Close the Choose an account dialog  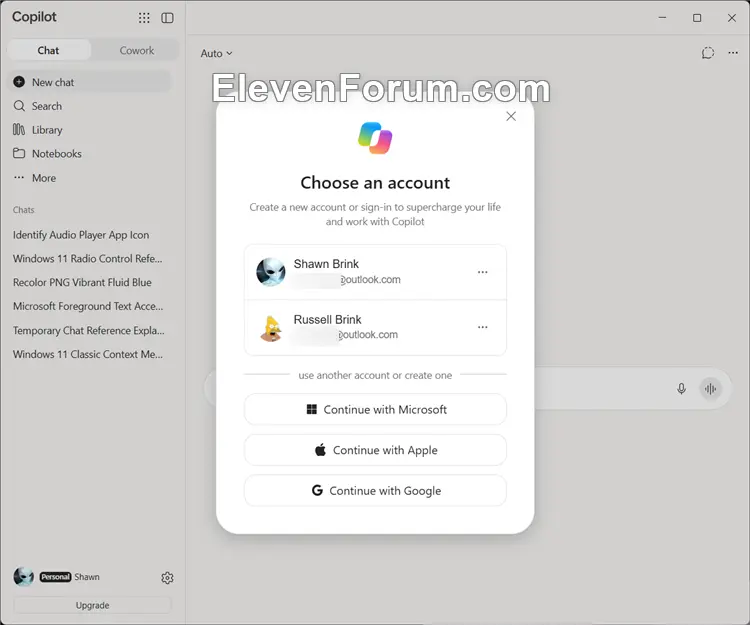click(511, 116)
